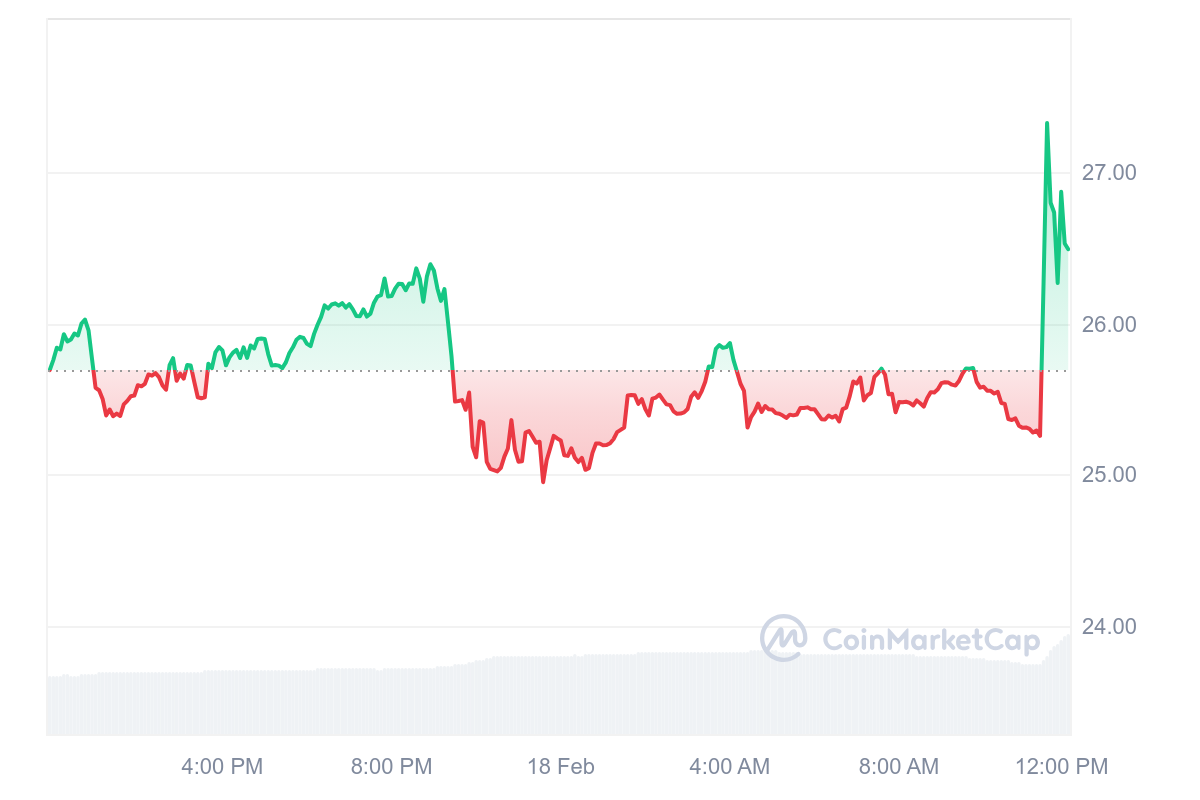Click the 24.00 price axis label

[x=1109, y=627]
